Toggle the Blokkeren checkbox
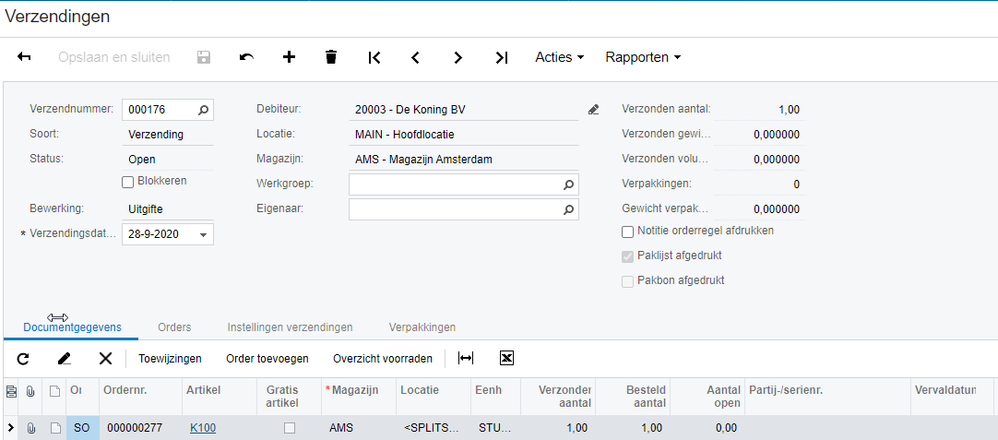This screenshot has height=440, width=998. pyautogui.click(x=128, y=181)
